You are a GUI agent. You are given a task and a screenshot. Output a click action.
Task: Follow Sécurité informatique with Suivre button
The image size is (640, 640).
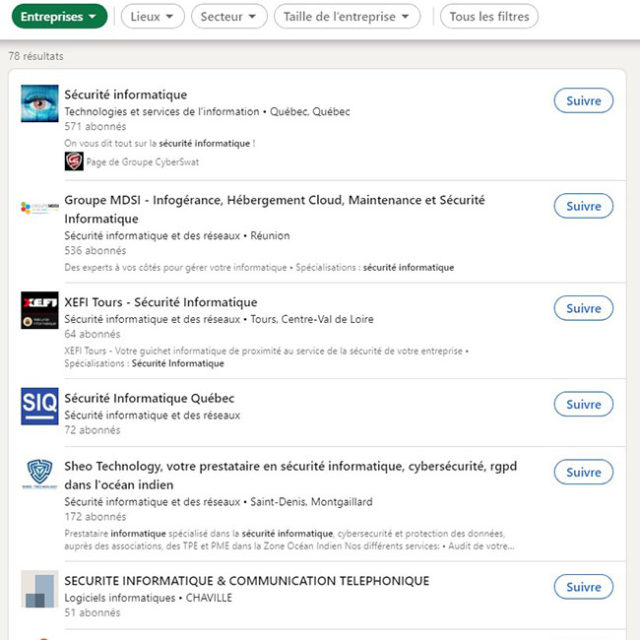(x=584, y=101)
